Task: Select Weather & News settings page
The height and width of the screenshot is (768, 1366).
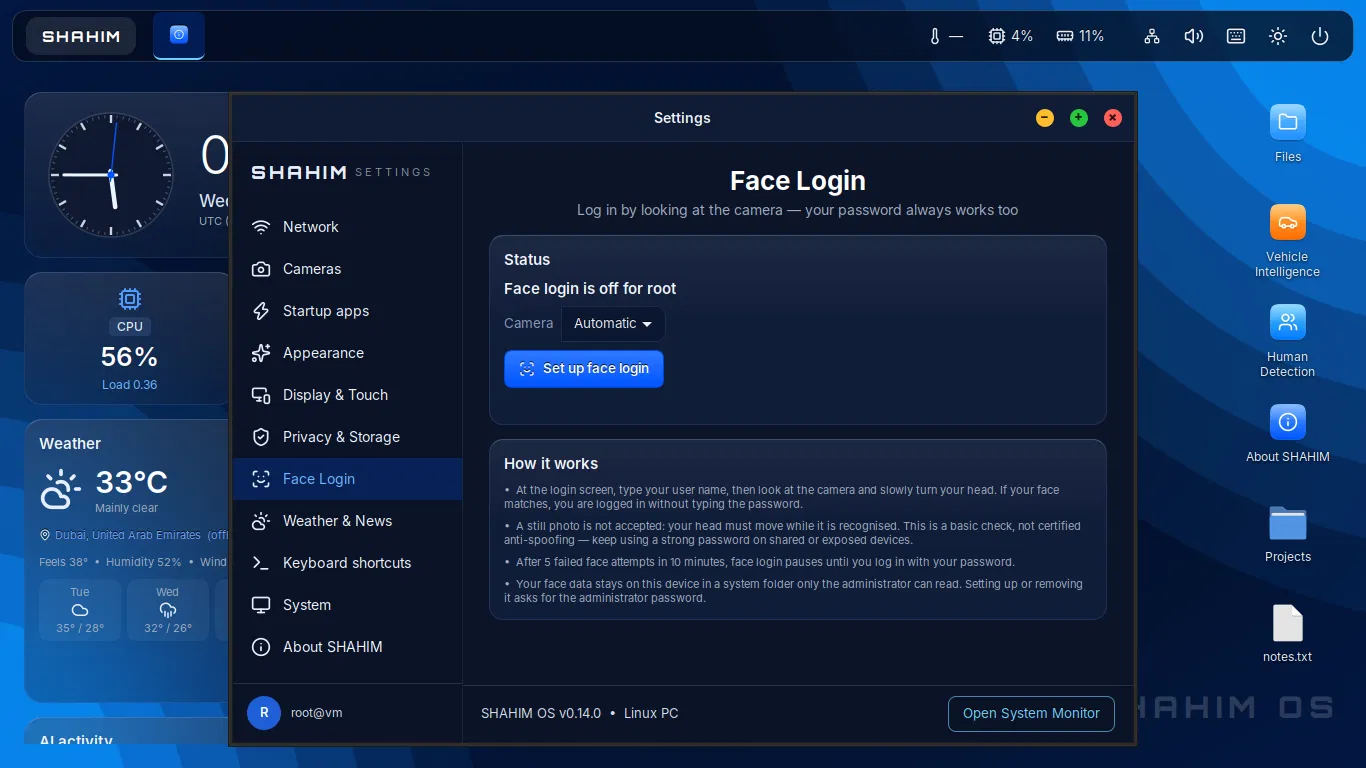Action: (x=348, y=521)
